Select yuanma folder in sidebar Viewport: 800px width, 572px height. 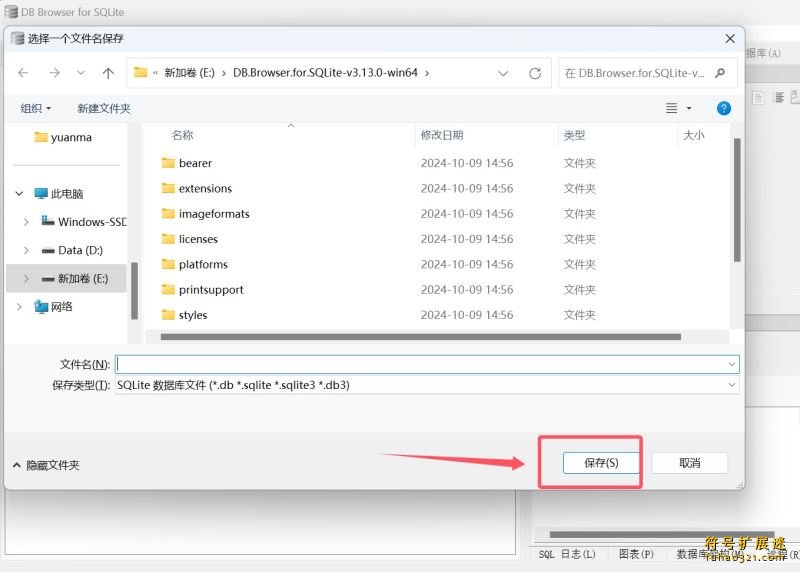(63, 137)
